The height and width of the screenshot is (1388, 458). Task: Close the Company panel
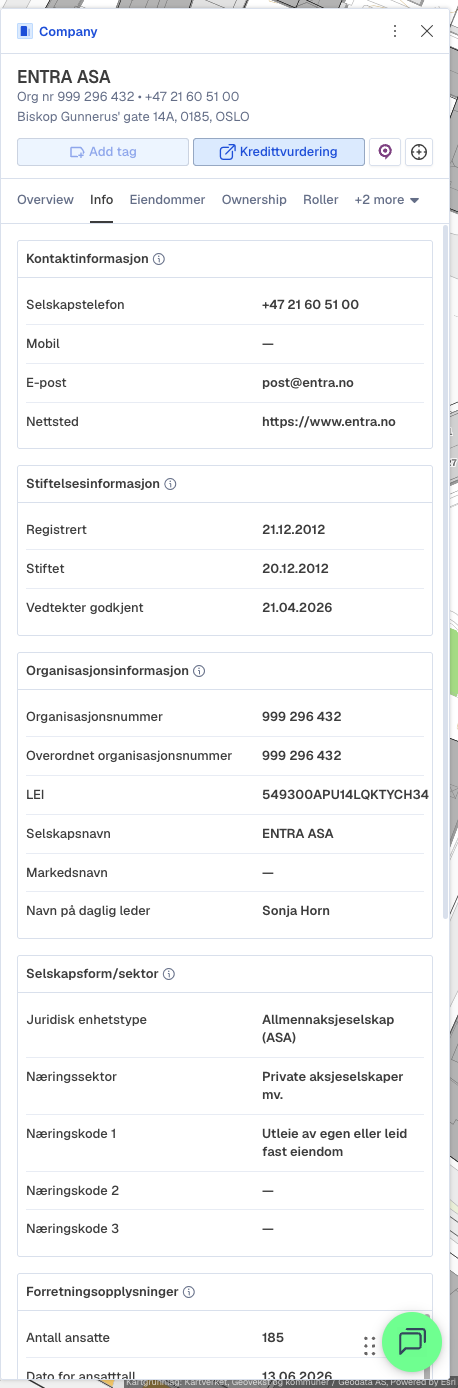(x=427, y=31)
